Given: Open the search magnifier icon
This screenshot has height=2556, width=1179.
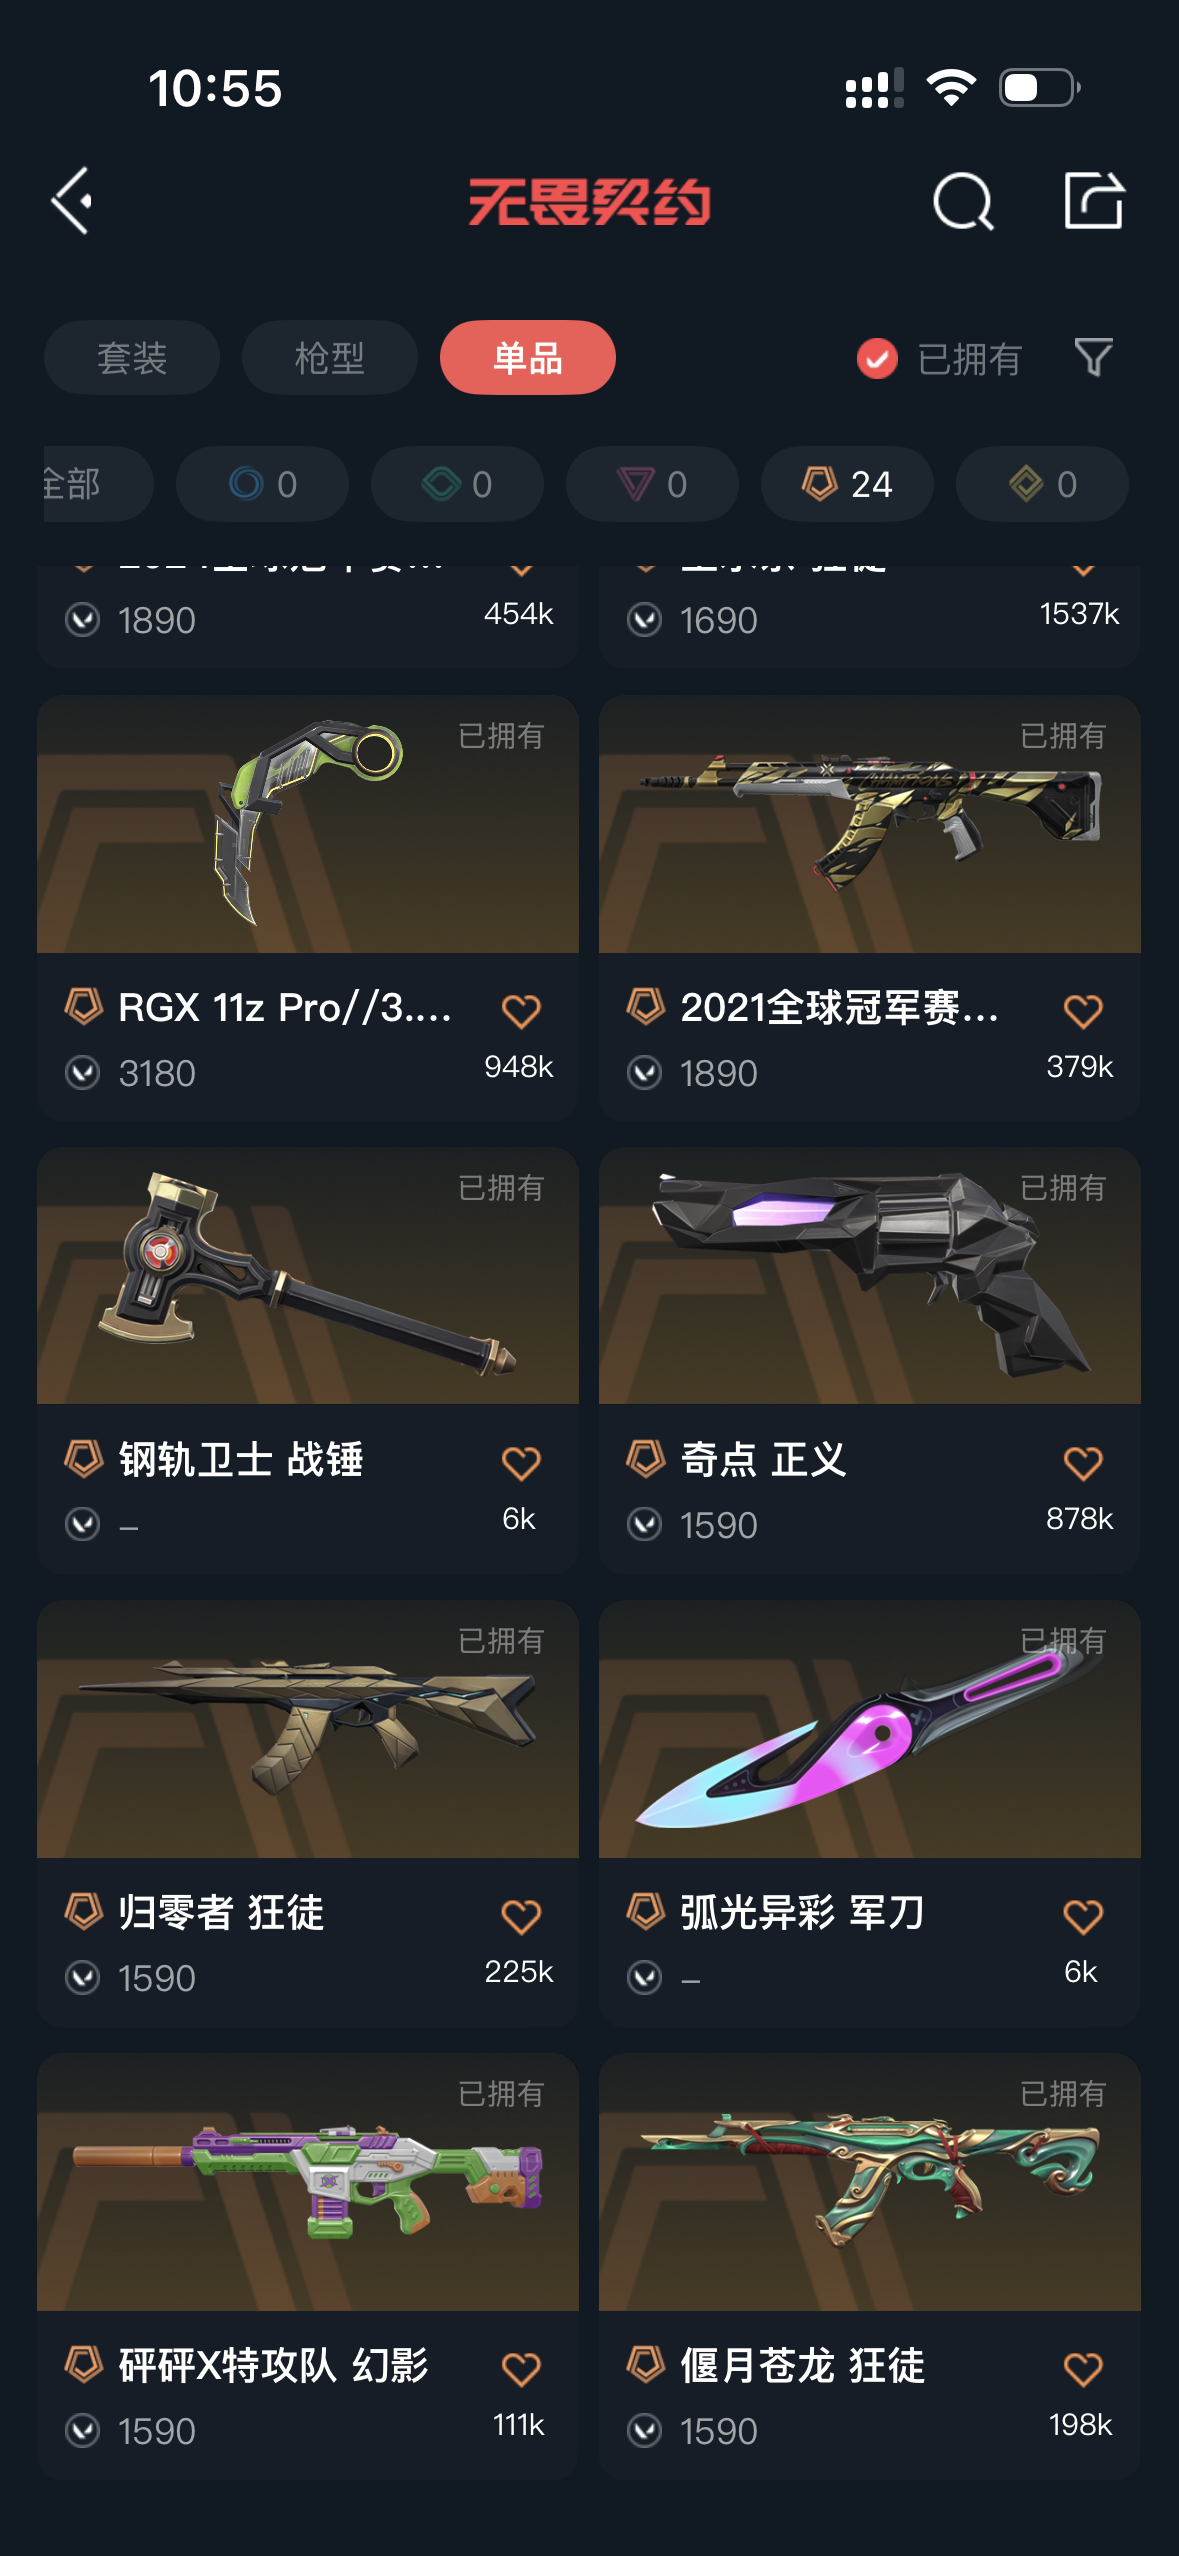Looking at the screenshot, I should (x=962, y=201).
